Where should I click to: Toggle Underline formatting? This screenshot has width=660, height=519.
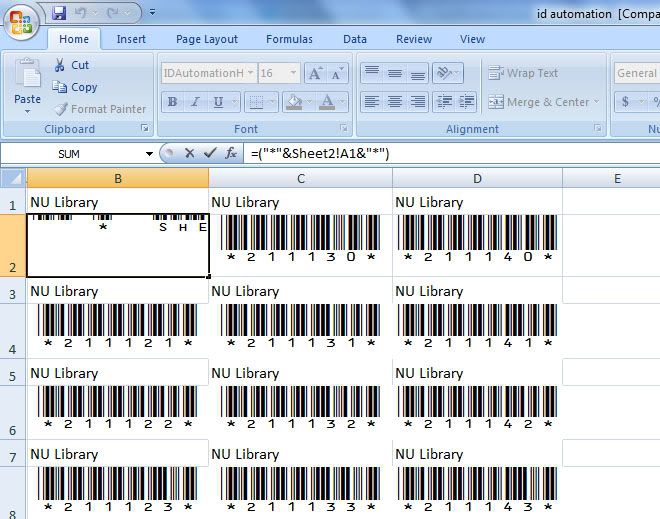[218, 102]
